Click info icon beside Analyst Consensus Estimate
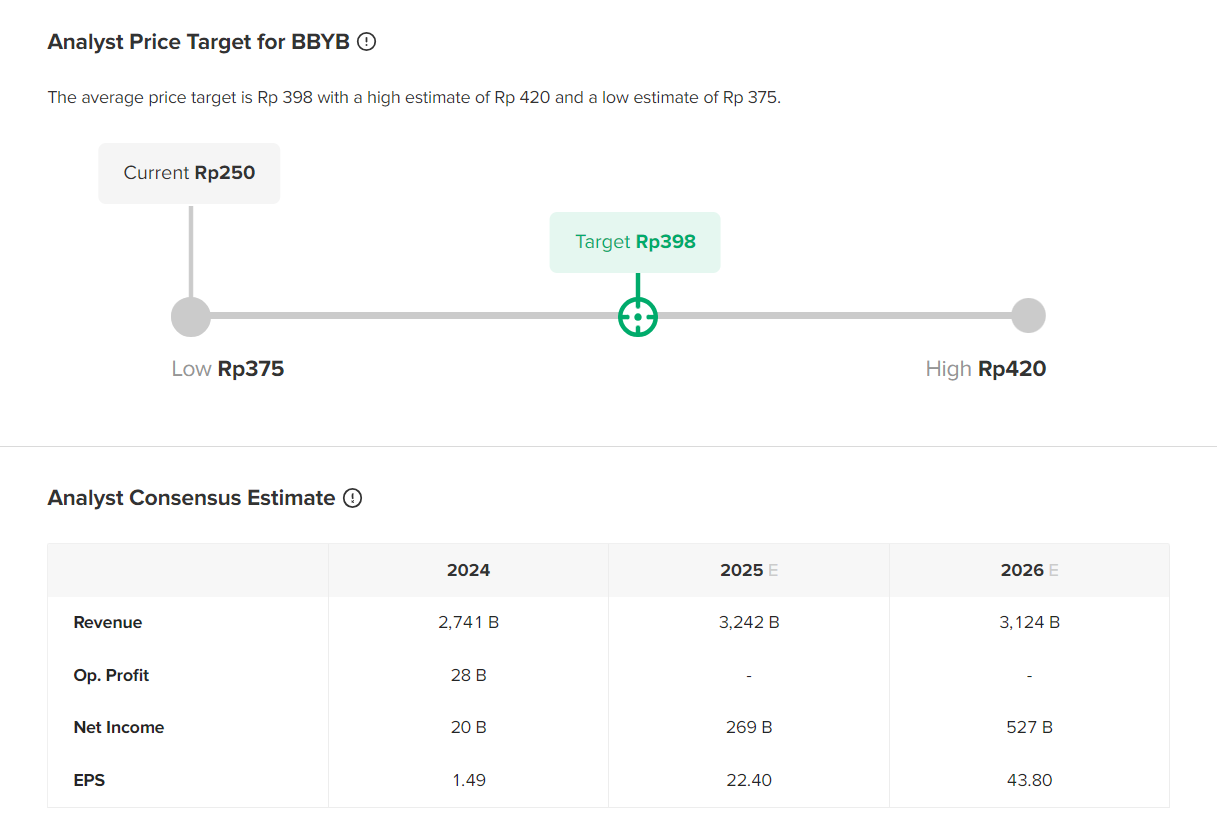The height and width of the screenshot is (825, 1217). pos(352,498)
